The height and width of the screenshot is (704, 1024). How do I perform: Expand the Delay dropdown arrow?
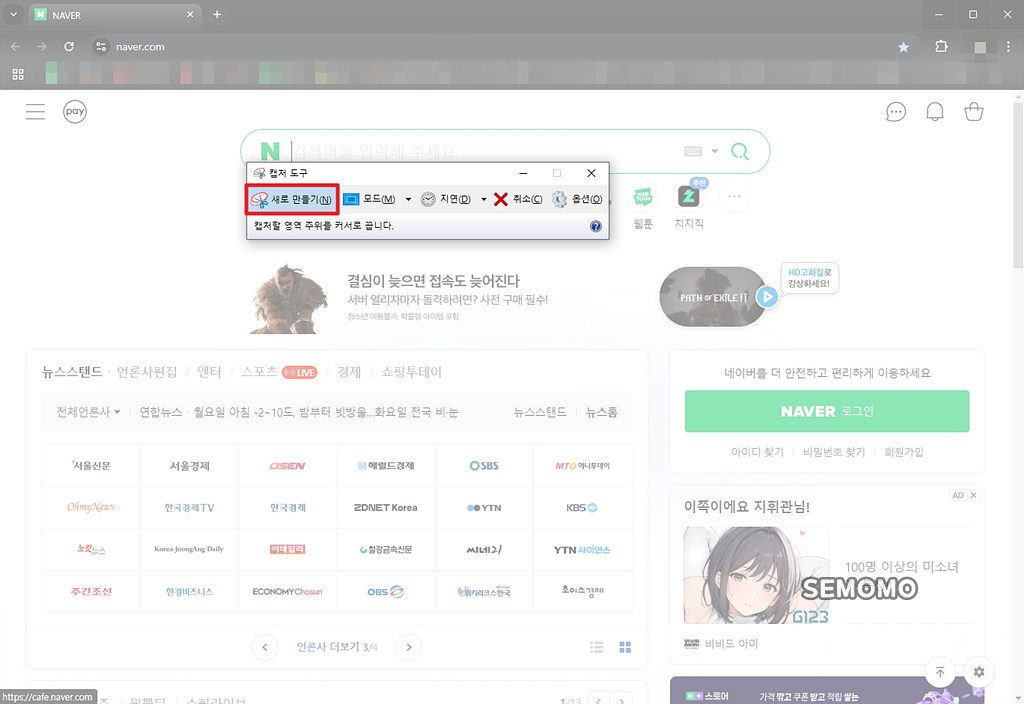(x=483, y=199)
